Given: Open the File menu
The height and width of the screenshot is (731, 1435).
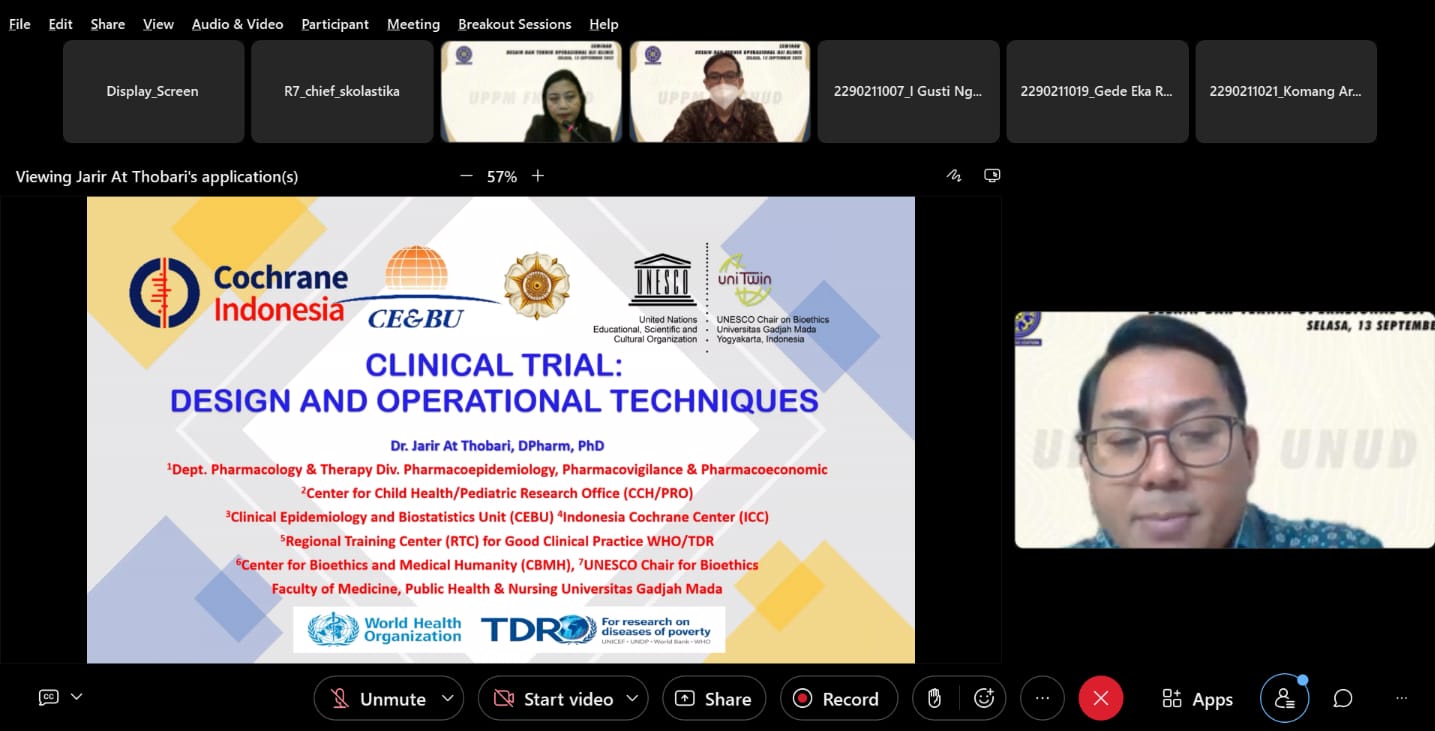Looking at the screenshot, I should pyautogui.click(x=20, y=24).
